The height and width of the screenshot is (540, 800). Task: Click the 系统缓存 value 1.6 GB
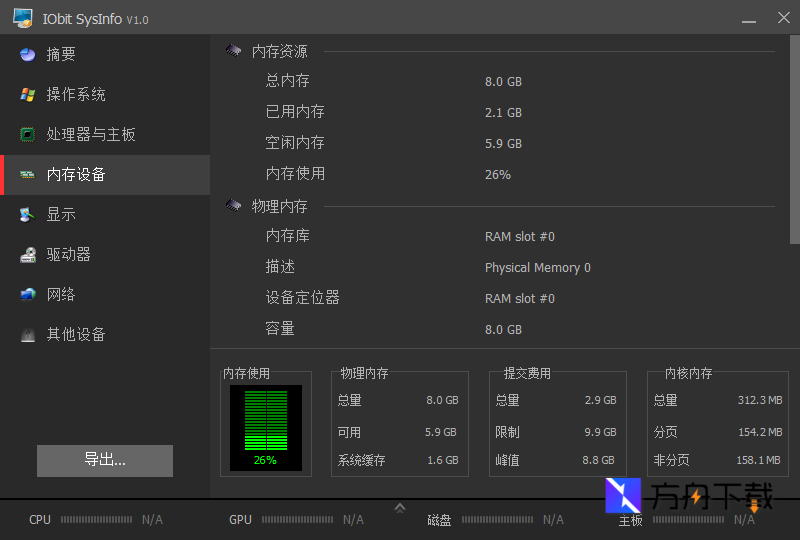tap(443, 460)
